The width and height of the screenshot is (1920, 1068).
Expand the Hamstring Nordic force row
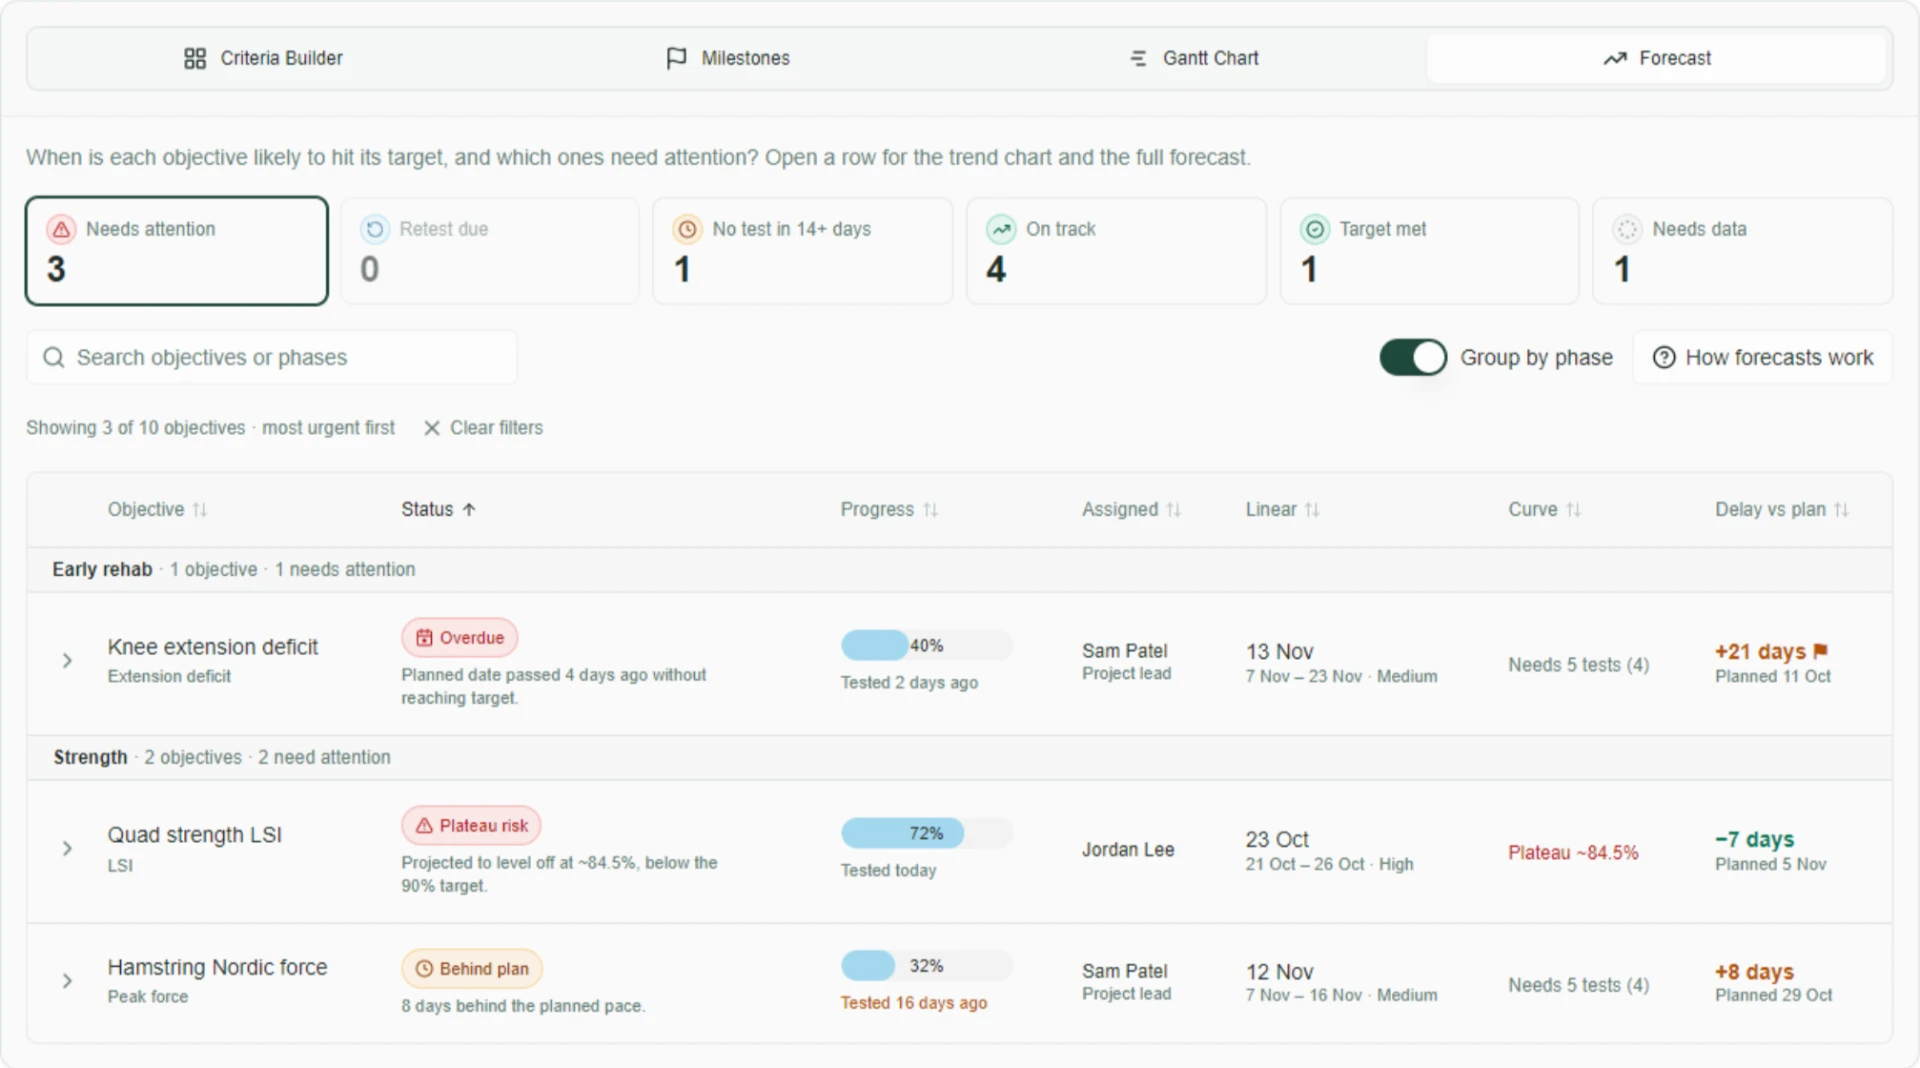coord(67,981)
